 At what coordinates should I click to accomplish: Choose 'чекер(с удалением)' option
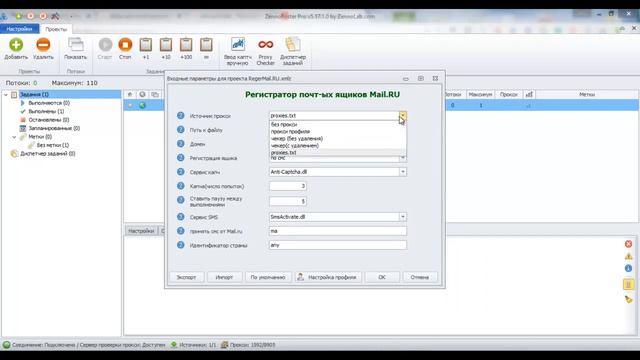click(338, 145)
